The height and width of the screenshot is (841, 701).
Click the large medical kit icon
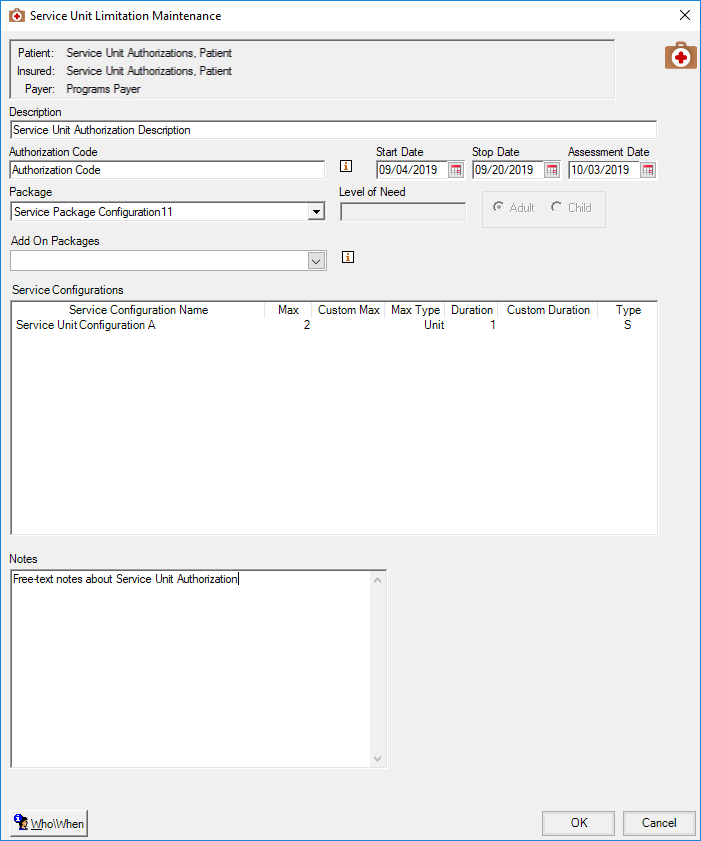(x=681, y=56)
